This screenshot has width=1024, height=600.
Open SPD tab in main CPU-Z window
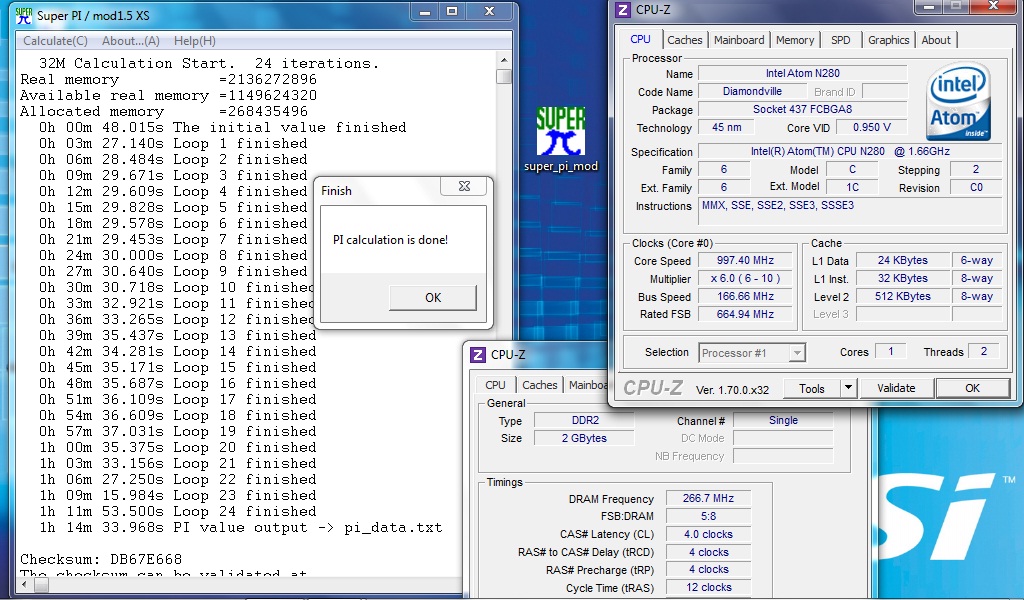840,40
